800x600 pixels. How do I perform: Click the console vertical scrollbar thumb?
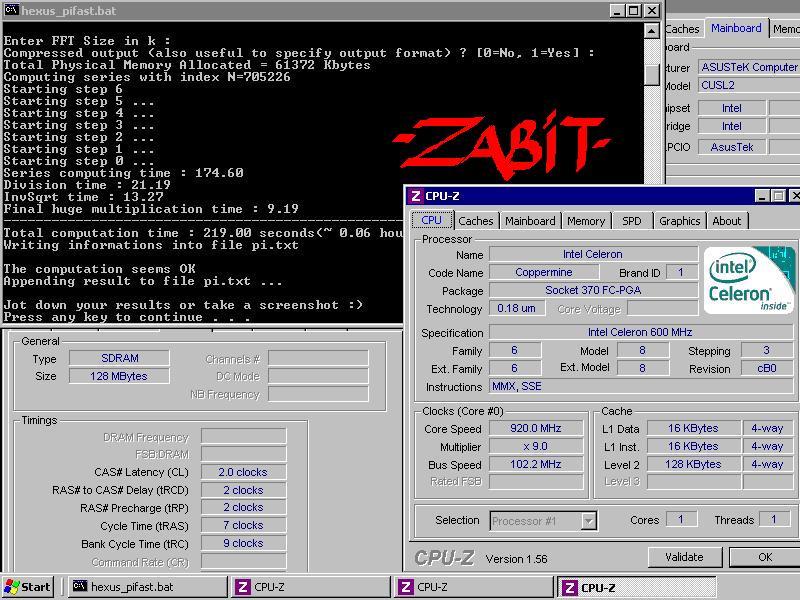point(652,74)
